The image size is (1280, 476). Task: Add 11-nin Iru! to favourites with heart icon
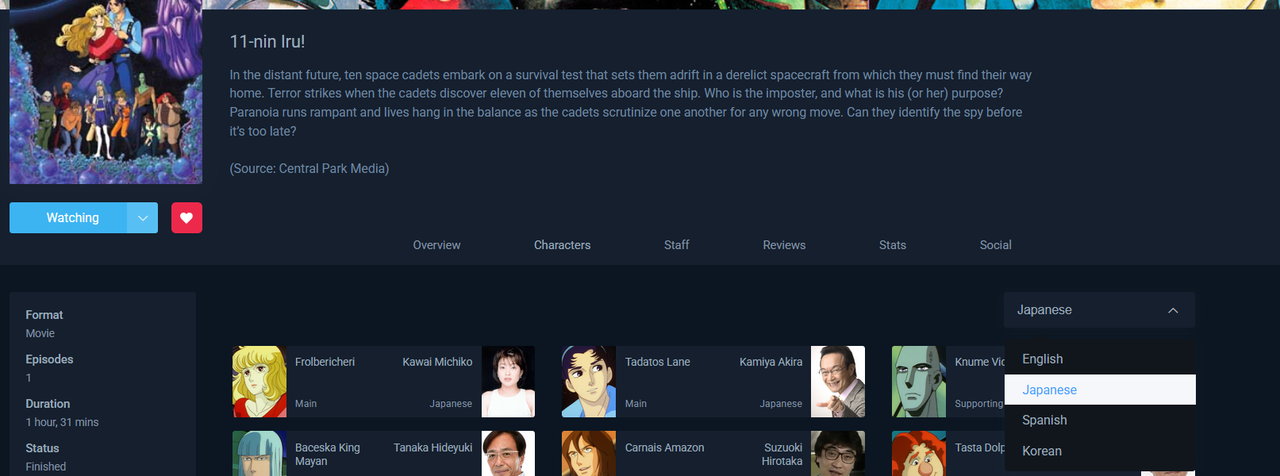(x=186, y=218)
